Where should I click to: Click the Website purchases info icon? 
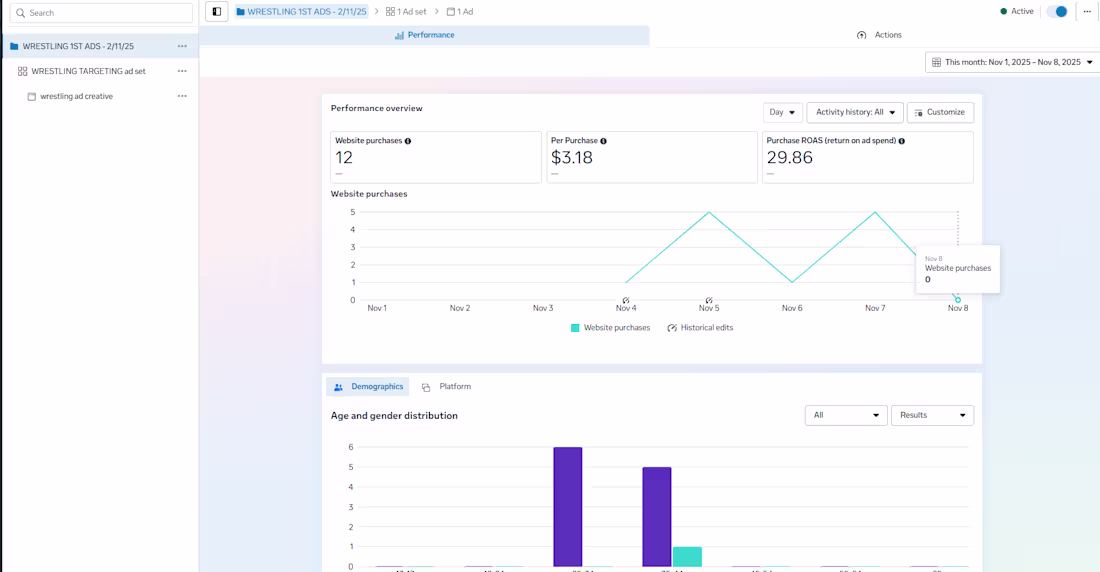coord(408,141)
